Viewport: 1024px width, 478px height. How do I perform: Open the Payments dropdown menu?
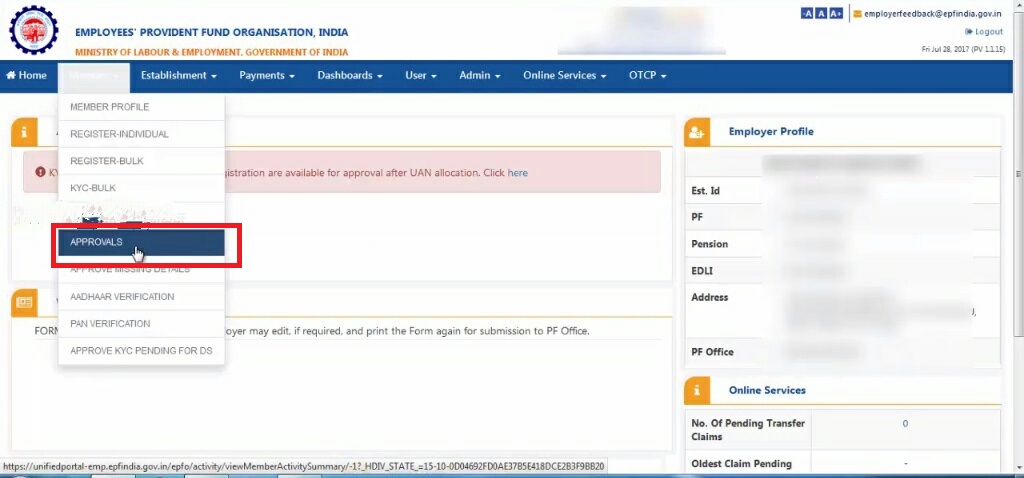click(x=266, y=76)
